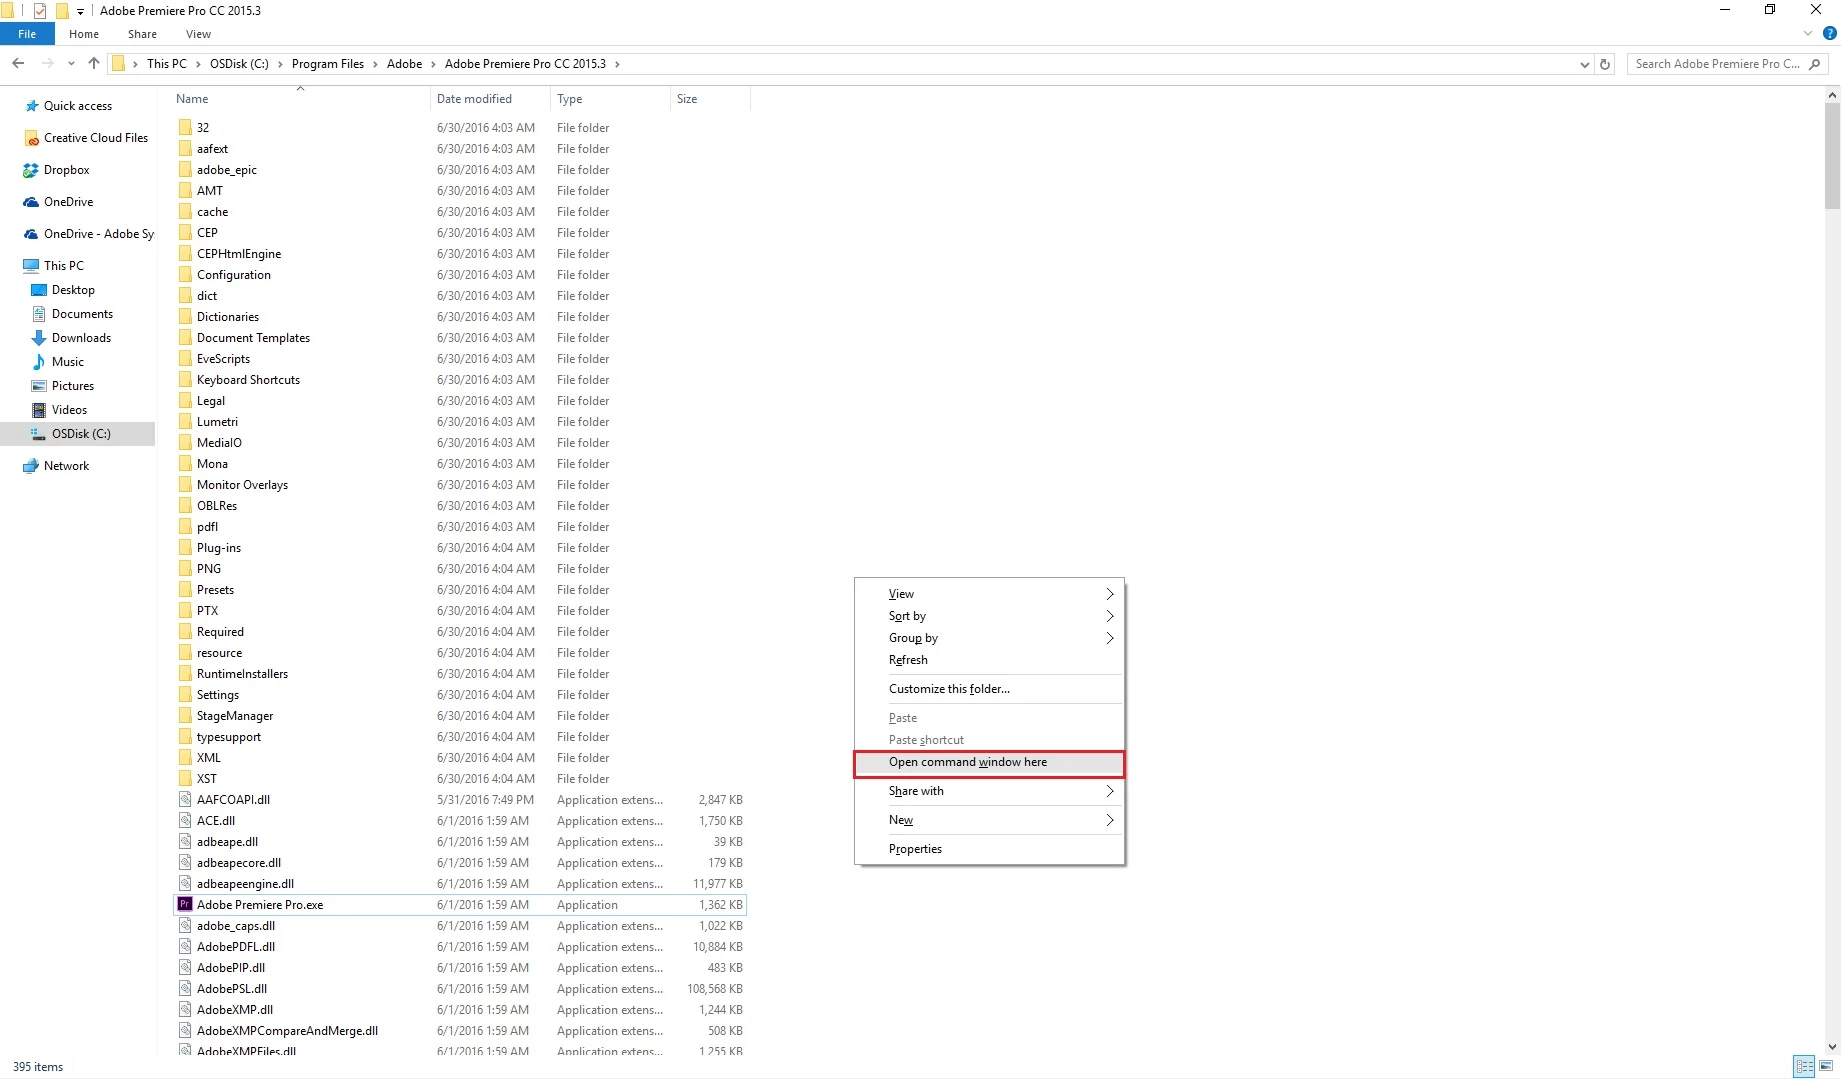Click This PC in breadcrumb path
Image resolution: width=1841 pixels, height=1079 pixels.
pos(166,64)
